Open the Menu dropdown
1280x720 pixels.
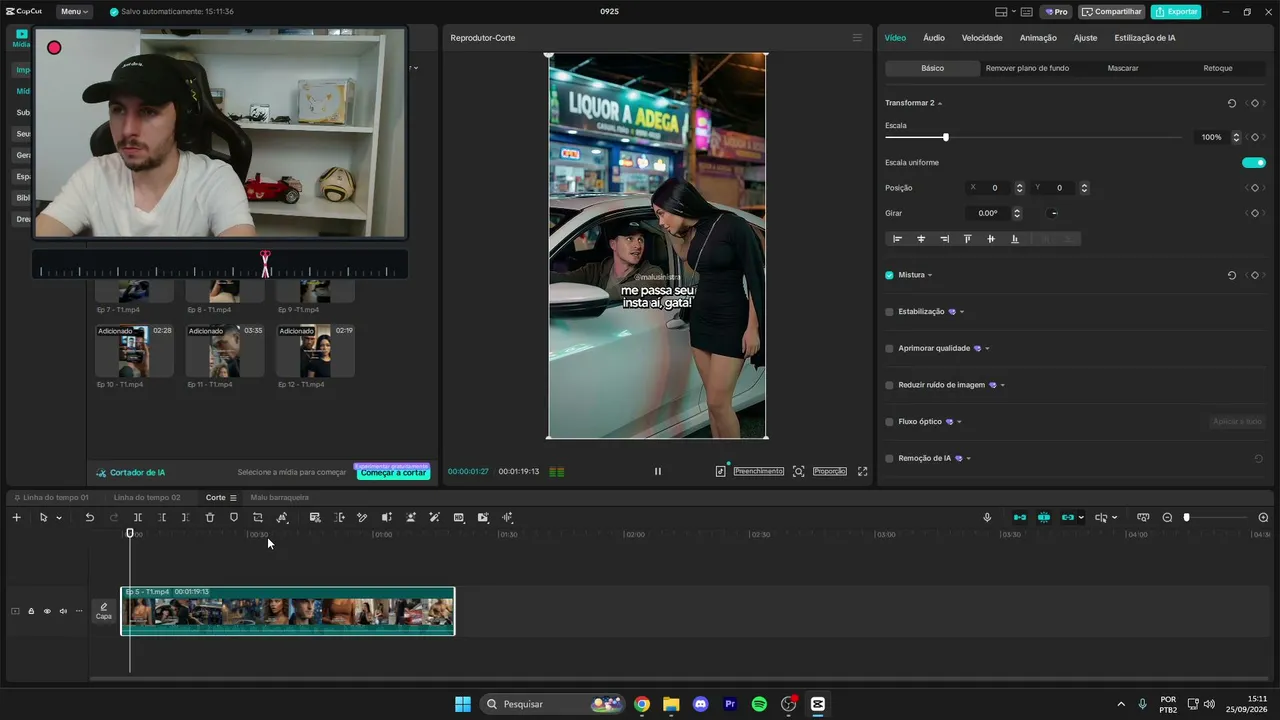click(74, 12)
